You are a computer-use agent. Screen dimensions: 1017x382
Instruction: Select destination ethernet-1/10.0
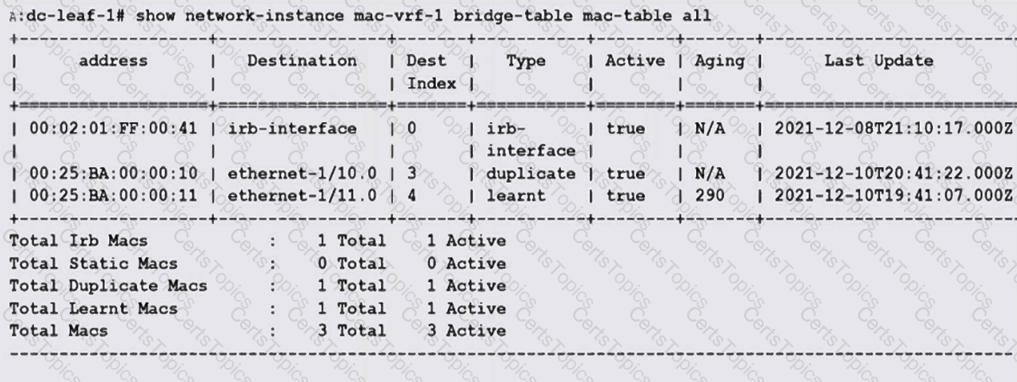tap(302, 174)
